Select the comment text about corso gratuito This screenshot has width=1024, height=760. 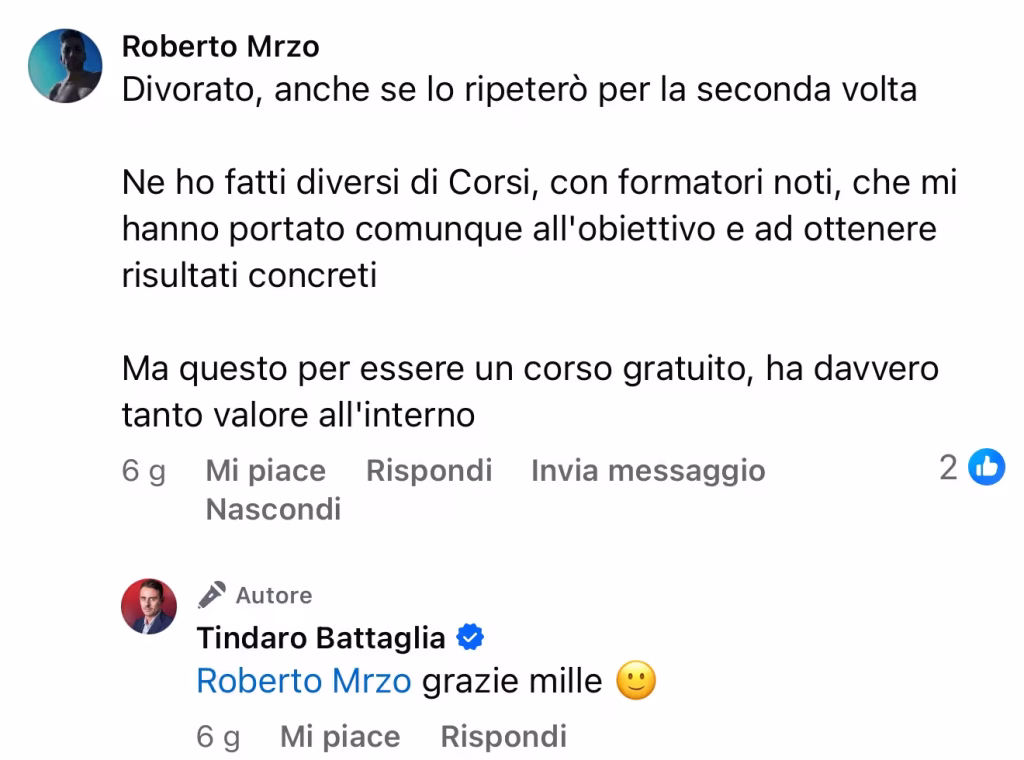[530, 391]
